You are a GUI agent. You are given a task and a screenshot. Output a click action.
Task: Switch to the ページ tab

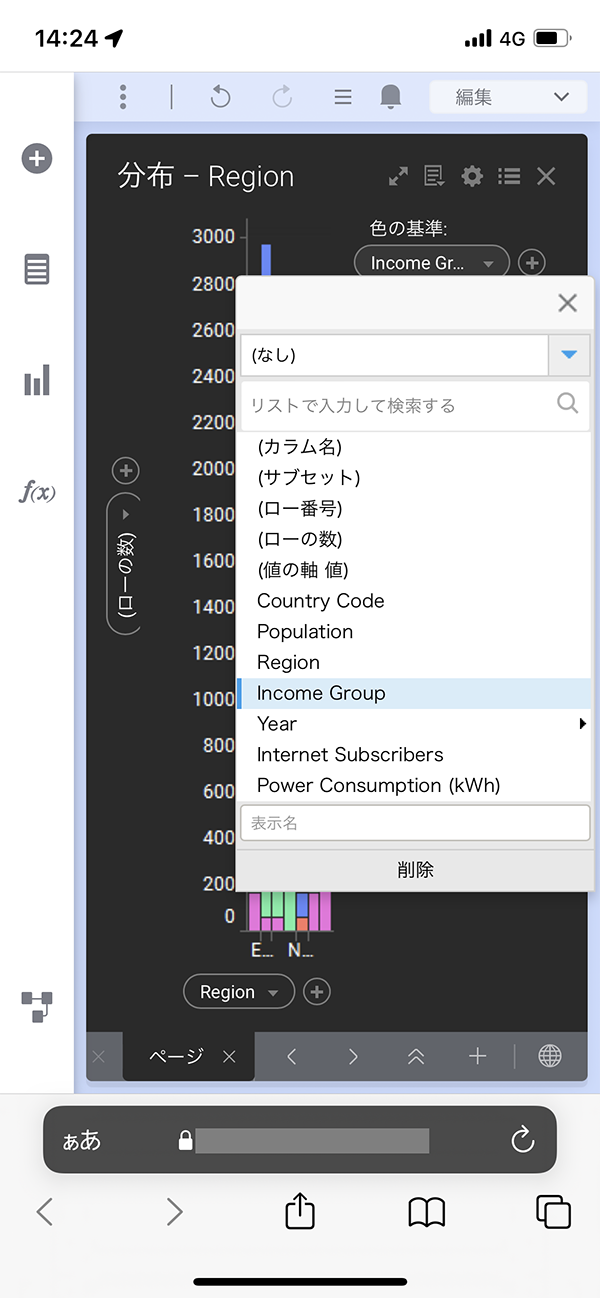176,1056
